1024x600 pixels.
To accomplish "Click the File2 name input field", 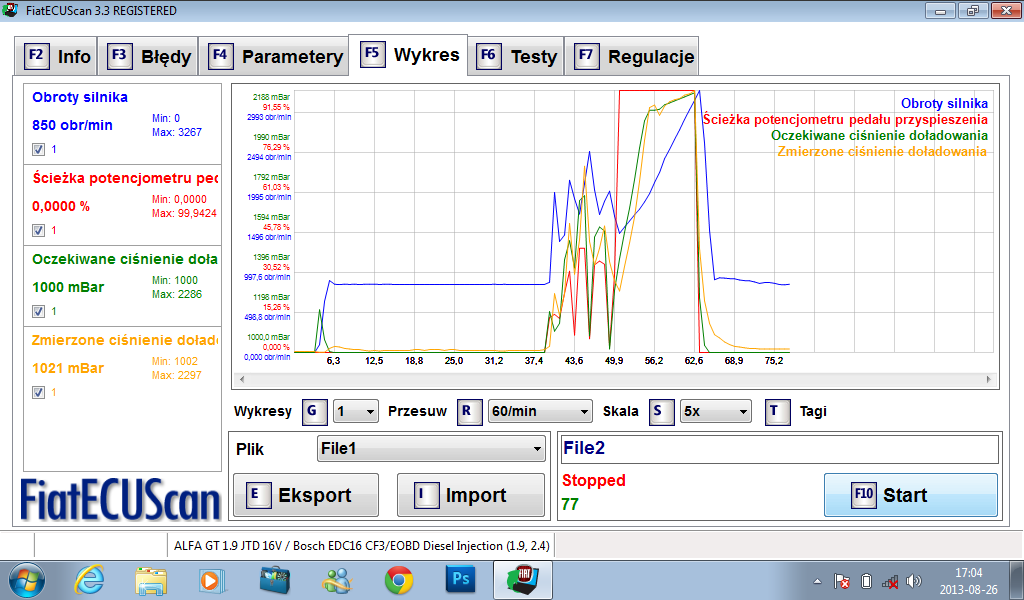I will pos(778,449).
